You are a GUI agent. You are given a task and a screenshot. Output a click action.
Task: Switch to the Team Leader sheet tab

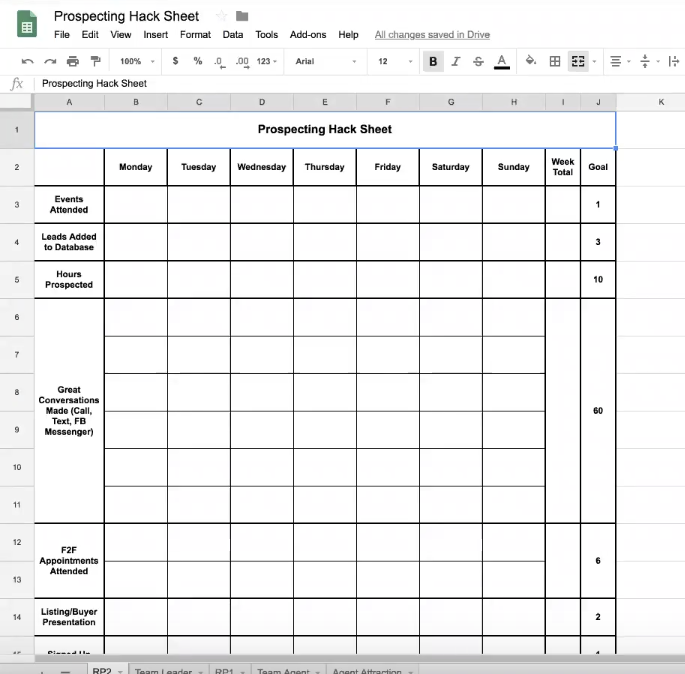tap(169, 670)
